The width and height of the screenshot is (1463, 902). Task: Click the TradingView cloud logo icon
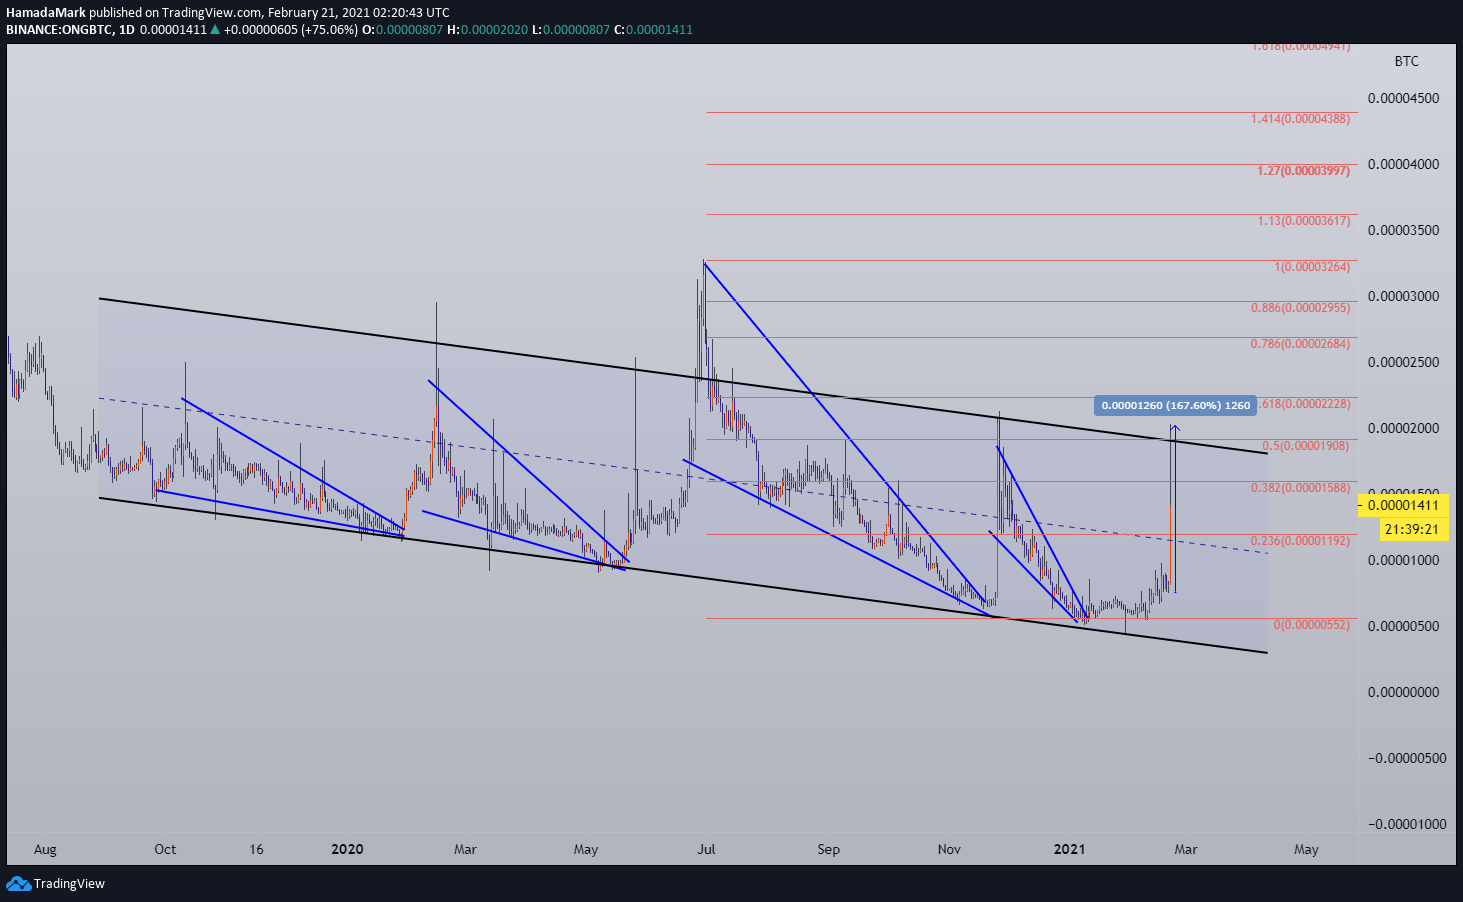[18, 883]
